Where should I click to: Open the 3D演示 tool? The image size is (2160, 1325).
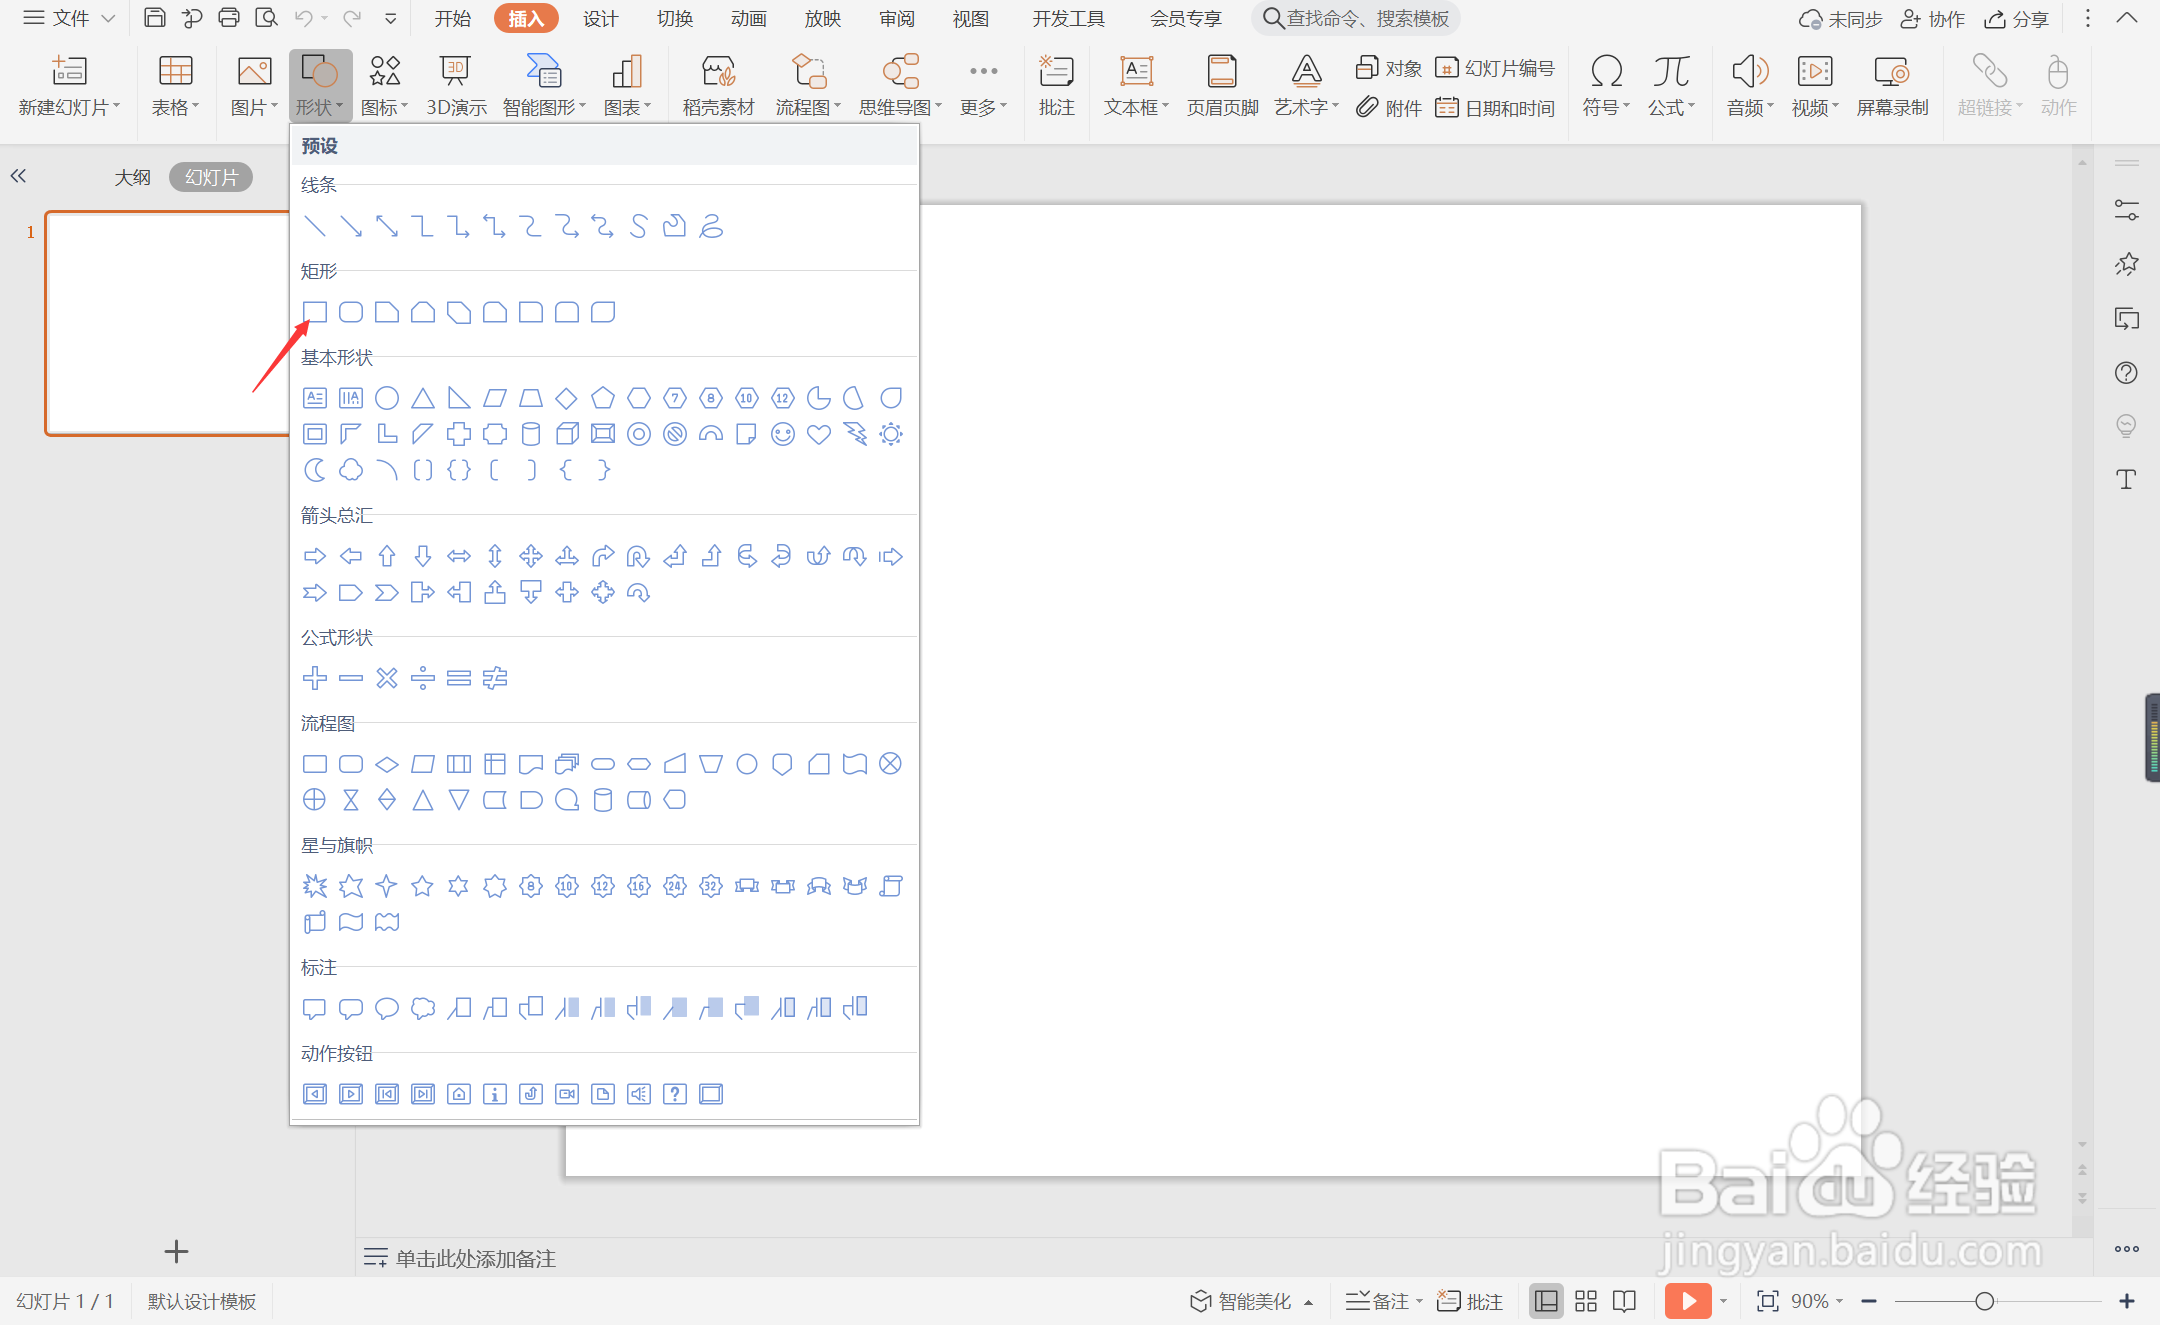456,86
